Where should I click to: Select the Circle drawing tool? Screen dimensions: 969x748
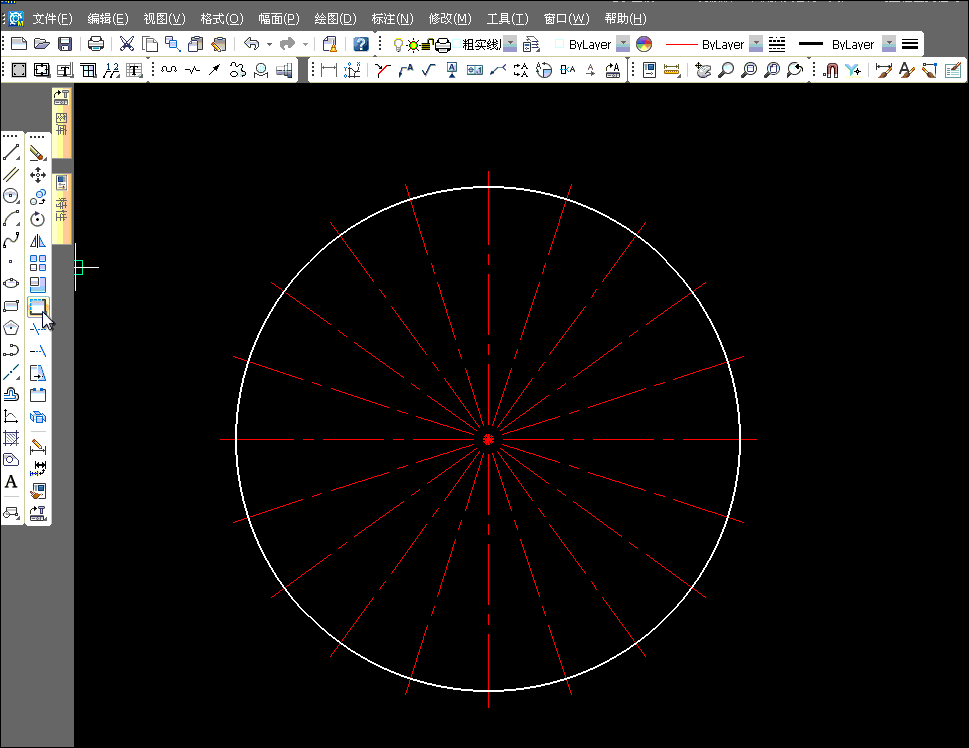[11, 196]
